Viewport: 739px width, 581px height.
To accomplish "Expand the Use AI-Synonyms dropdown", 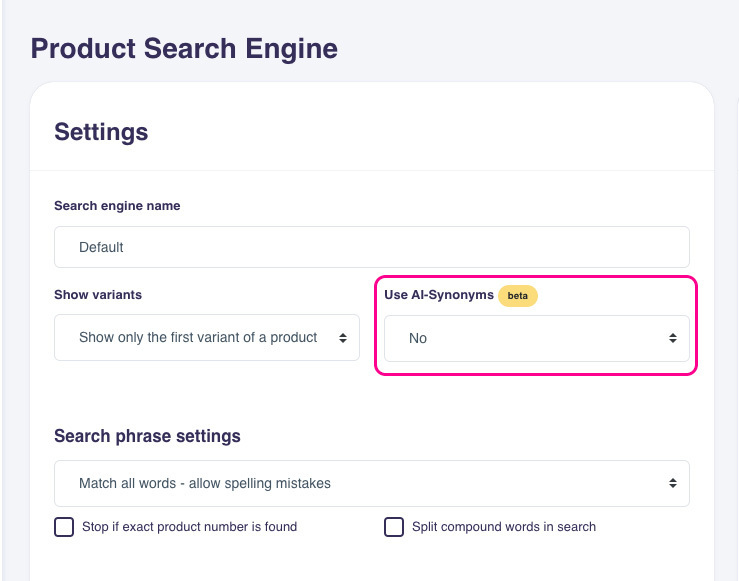I will tap(536, 338).
